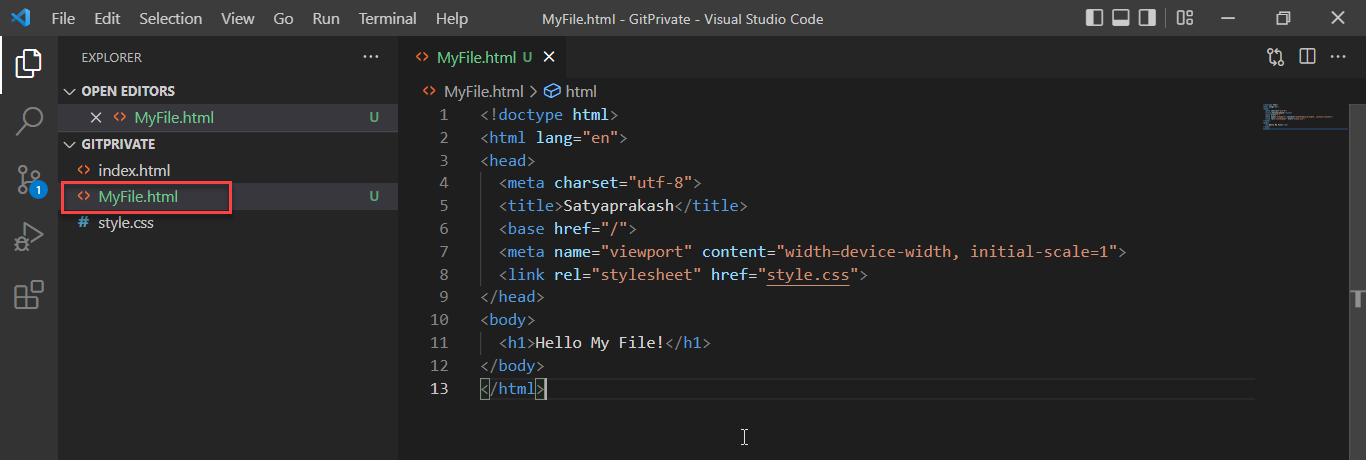Viewport: 1366px width, 460px height.
Task: Toggle the bottom panel layout button
Action: pyautogui.click(x=1121, y=18)
